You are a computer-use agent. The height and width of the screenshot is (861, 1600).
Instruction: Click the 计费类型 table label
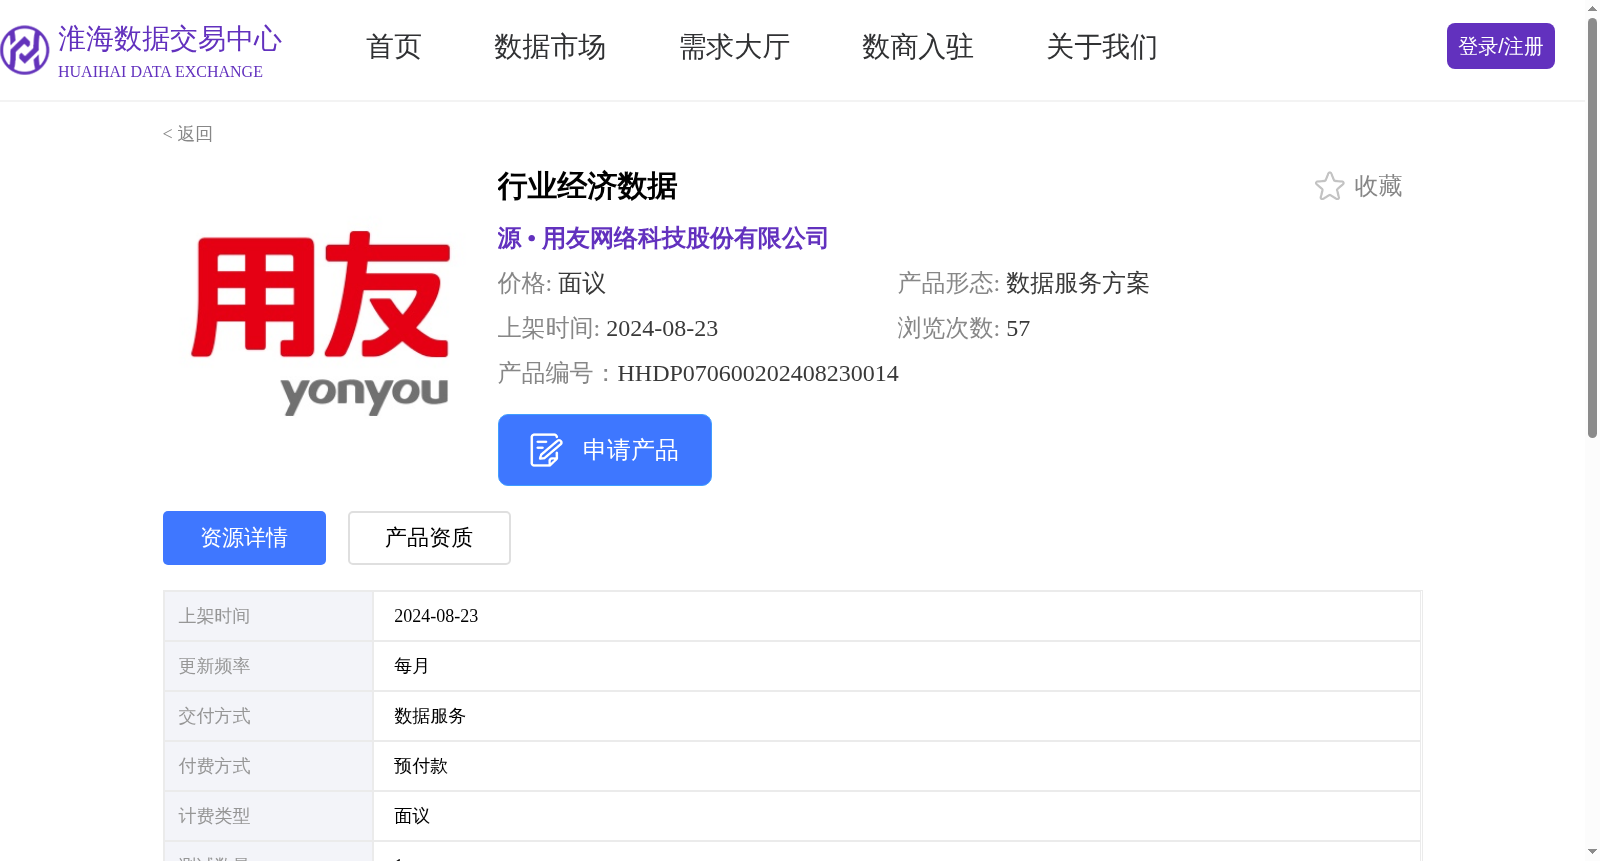pos(214,816)
